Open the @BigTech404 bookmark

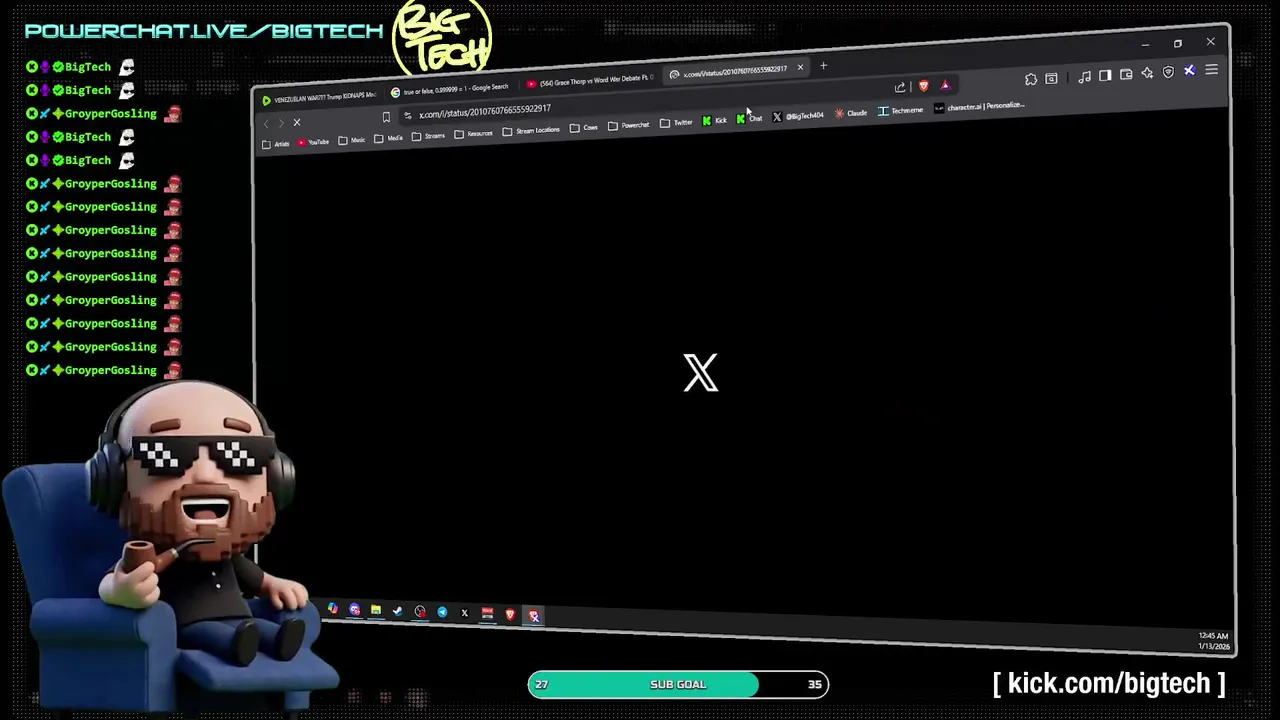798,116
